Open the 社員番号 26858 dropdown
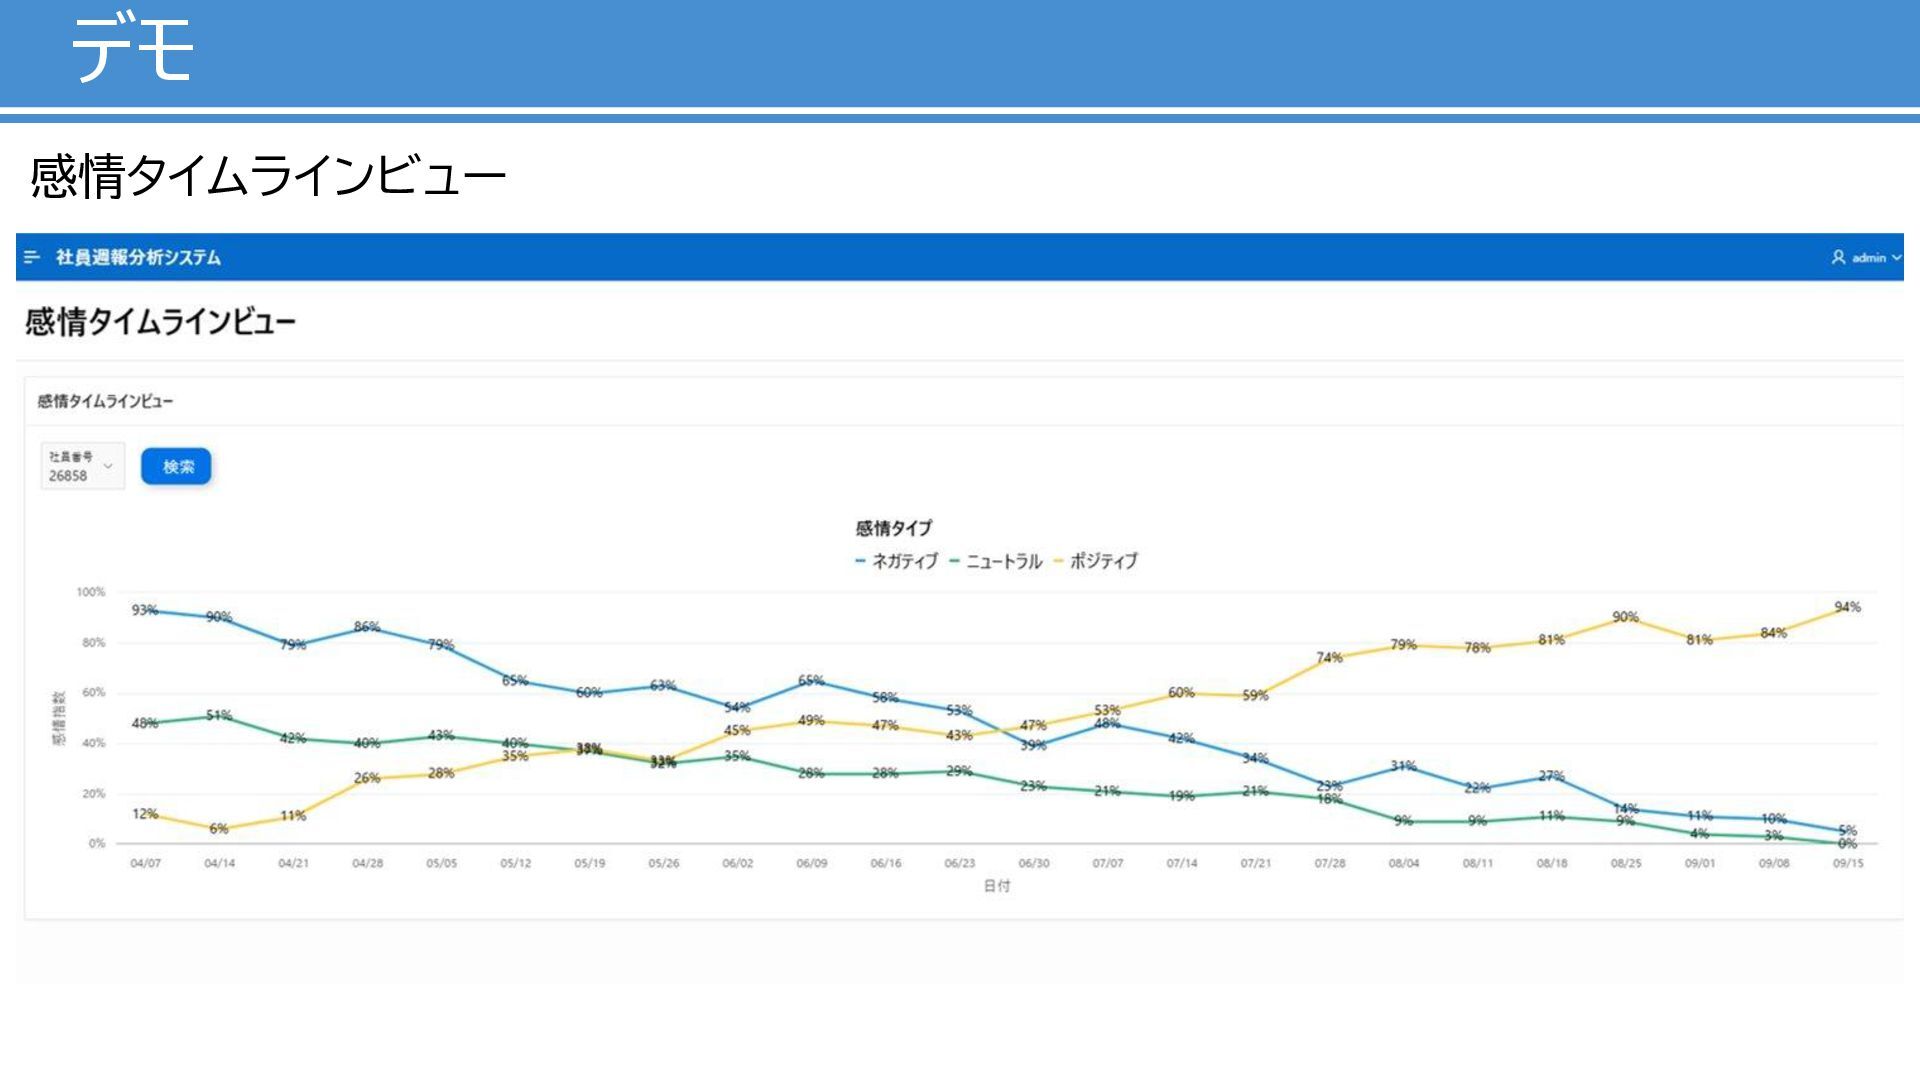The width and height of the screenshot is (1920, 1080). point(83,466)
